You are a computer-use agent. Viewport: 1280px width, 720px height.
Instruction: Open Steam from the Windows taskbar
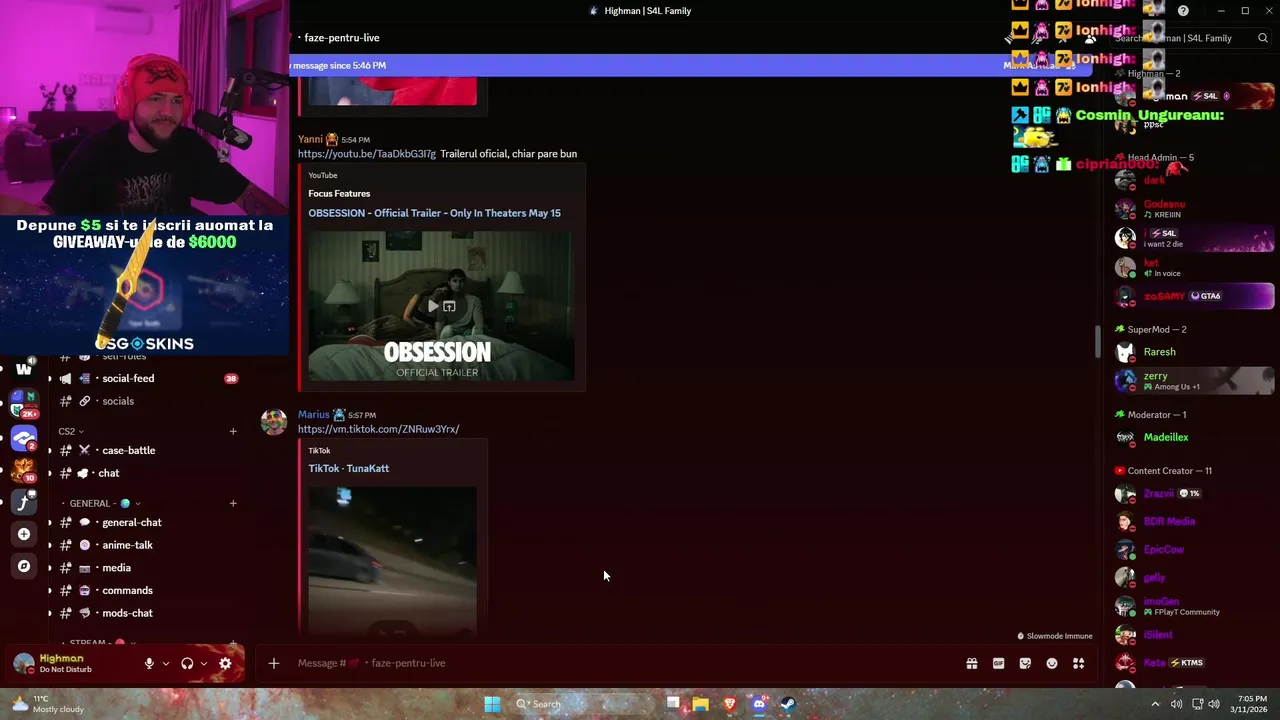[788, 704]
